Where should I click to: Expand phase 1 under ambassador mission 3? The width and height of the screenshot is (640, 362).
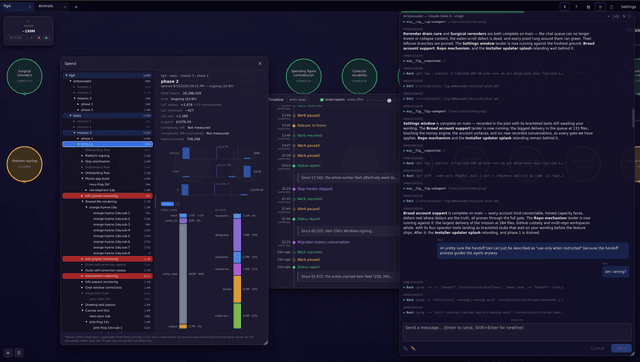click(x=78, y=104)
